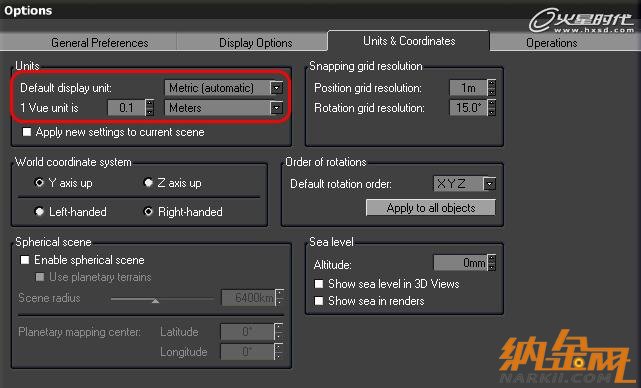Go to the Operations tab
Image resolution: width=641 pixels, height=388 pixels.
pos(551,43)
